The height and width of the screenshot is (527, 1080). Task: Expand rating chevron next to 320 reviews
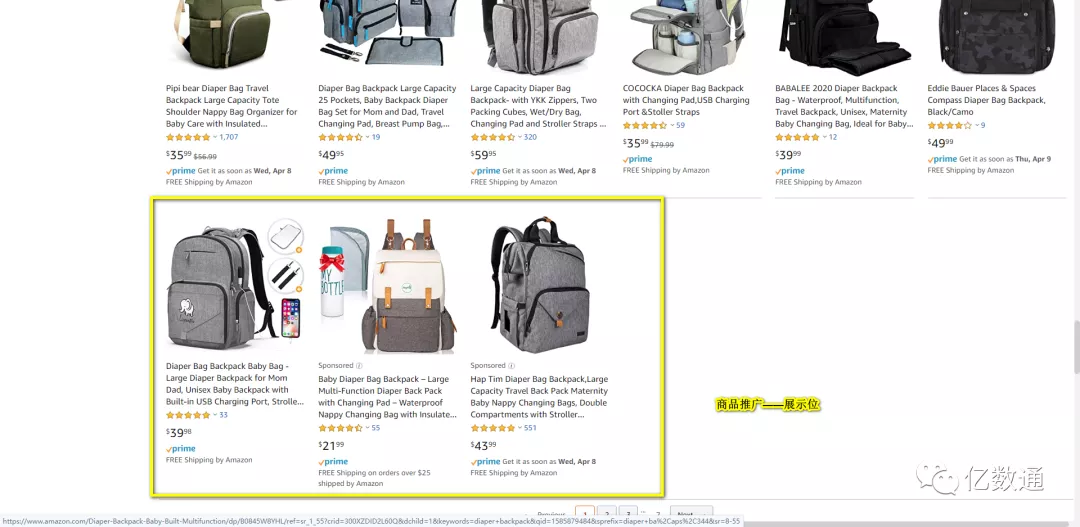[x=519, y=137]
